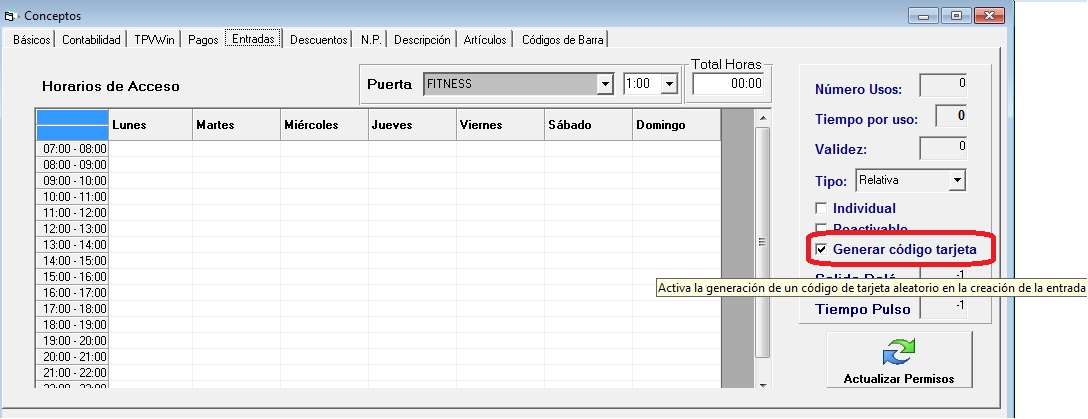
Task: Show the Artículos tab
Action: pos(485,40)
